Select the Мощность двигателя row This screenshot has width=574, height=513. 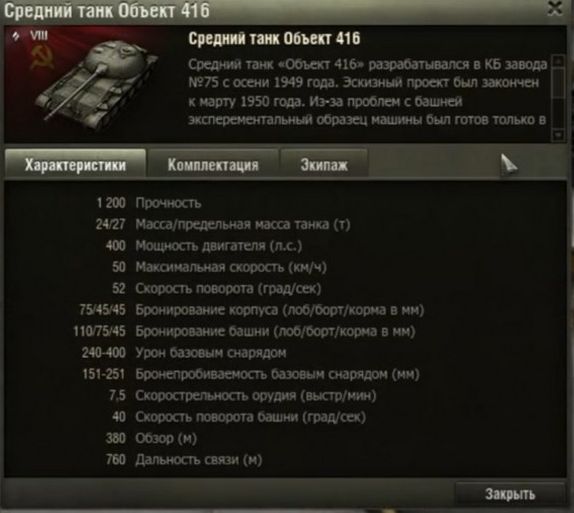pos(204,246)
